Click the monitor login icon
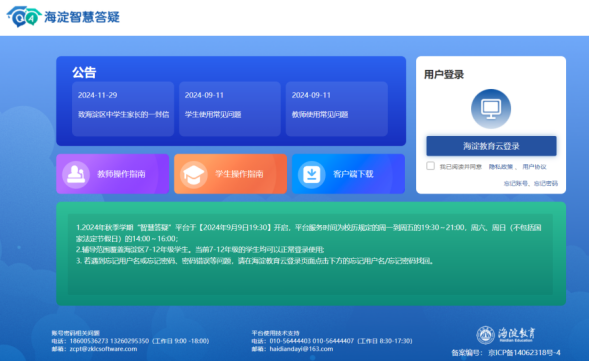Screen dimensions: 589x362 click(491, 109)
